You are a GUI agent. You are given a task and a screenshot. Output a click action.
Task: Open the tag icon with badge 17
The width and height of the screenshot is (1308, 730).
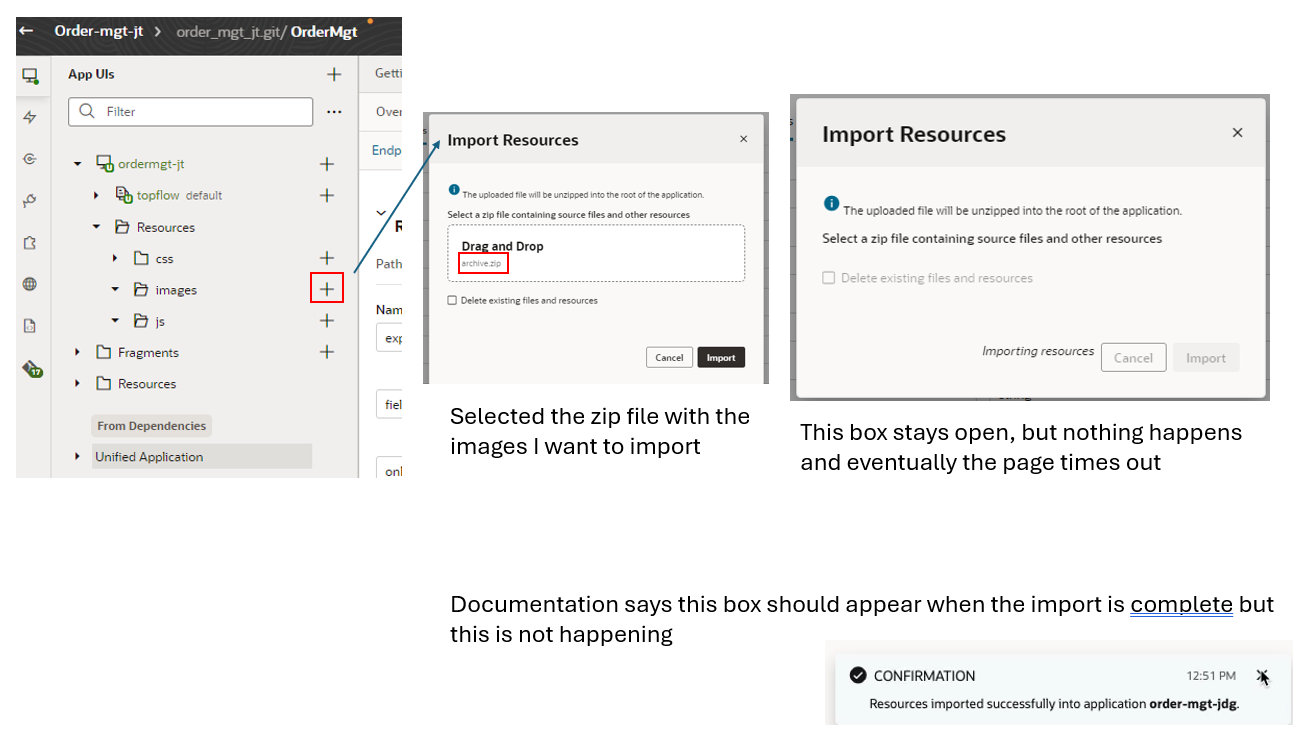[32, 369]
